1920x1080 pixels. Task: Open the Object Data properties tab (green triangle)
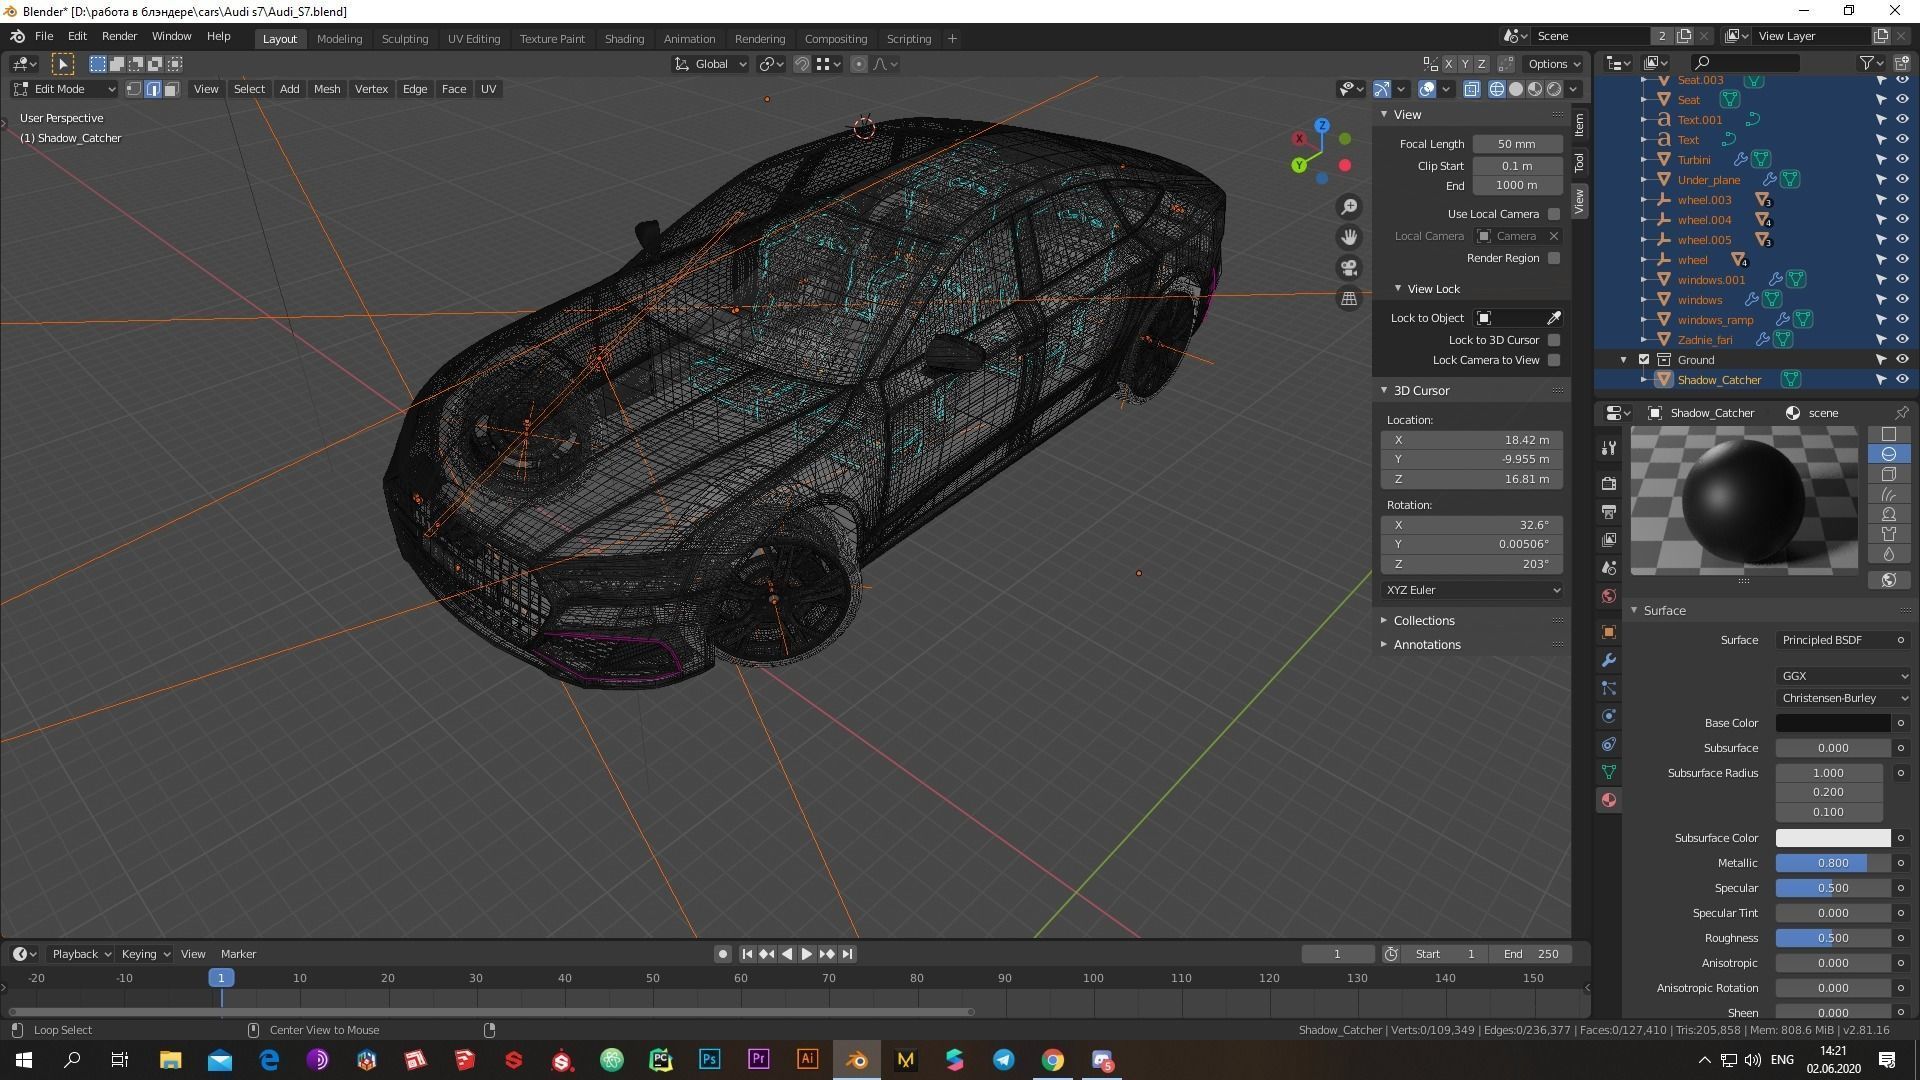(1608, 772)
